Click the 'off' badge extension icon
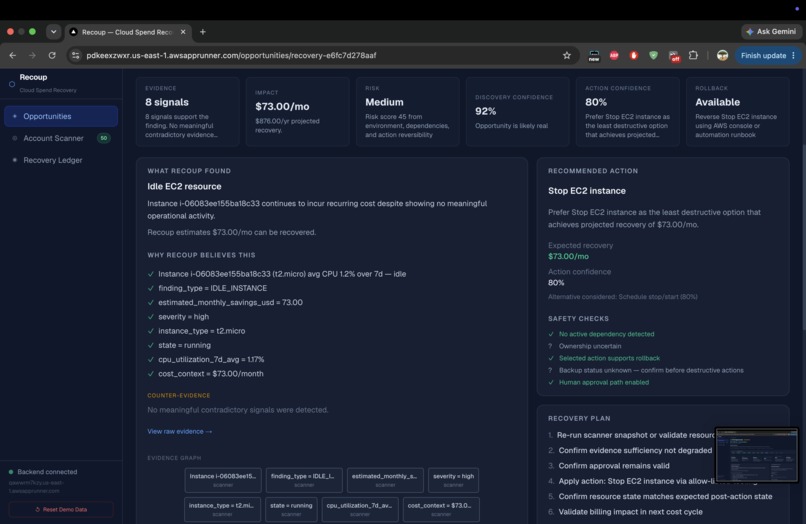The image size is (806, 524). coord(673,56)
